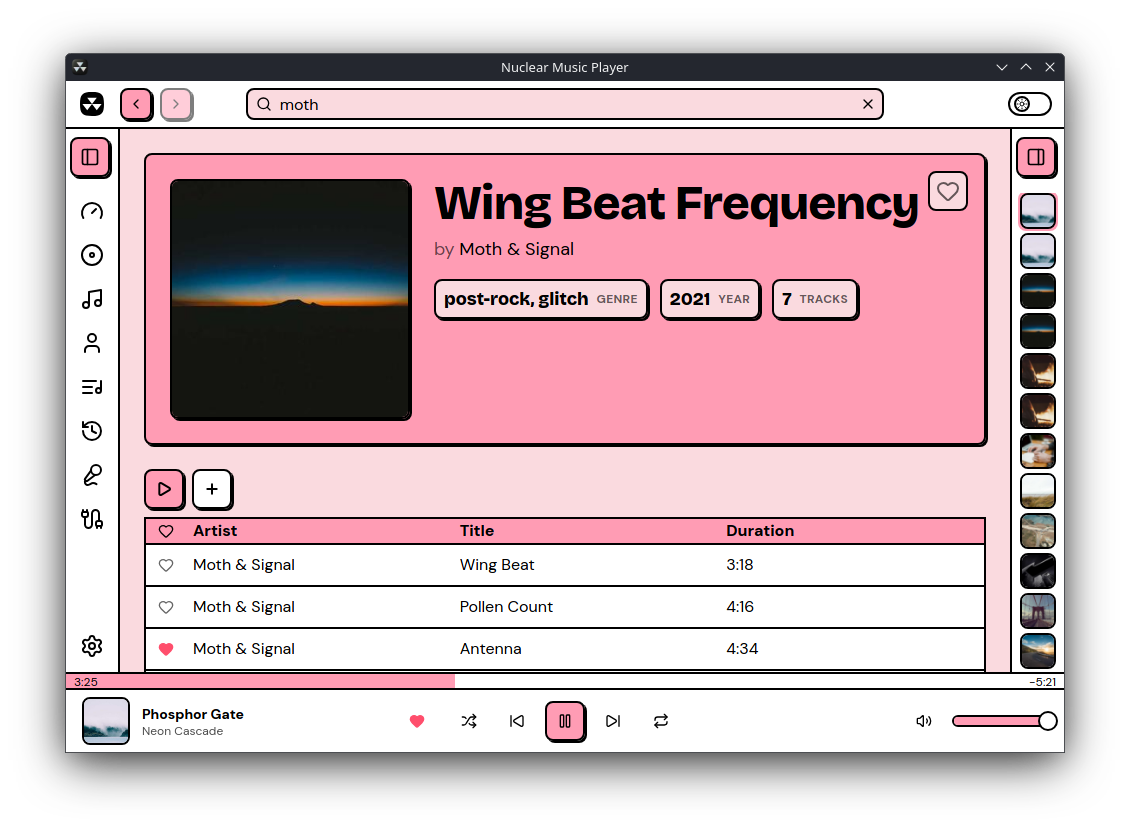The width and height of the screenshot is (1130, 830).
Task: Open the Dashboard gauge icon
Action: (92, 211)
